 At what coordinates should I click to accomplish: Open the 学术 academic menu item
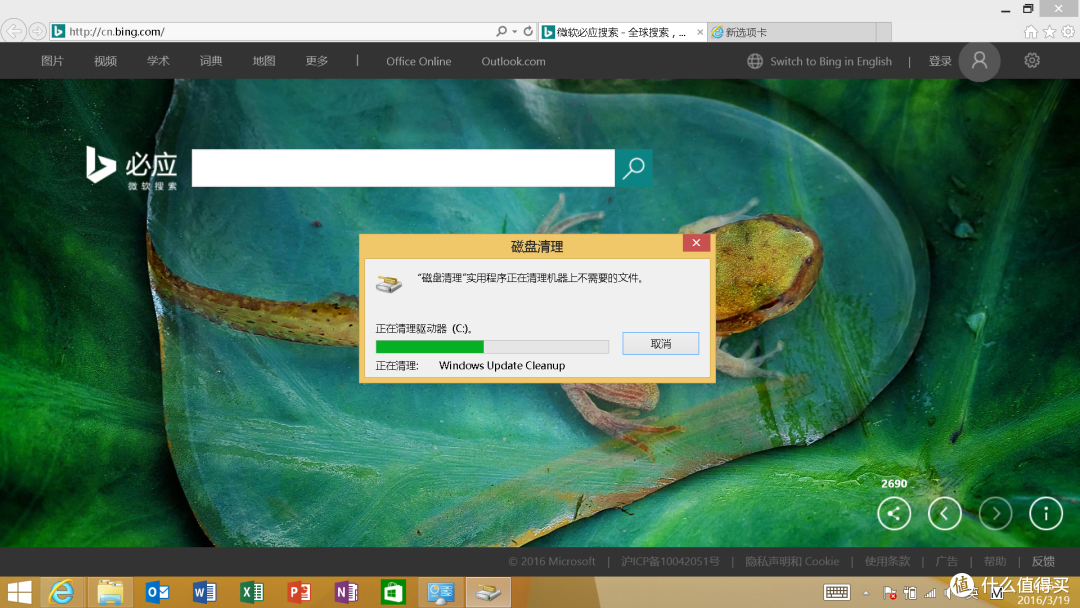click(x=158, y=61)
